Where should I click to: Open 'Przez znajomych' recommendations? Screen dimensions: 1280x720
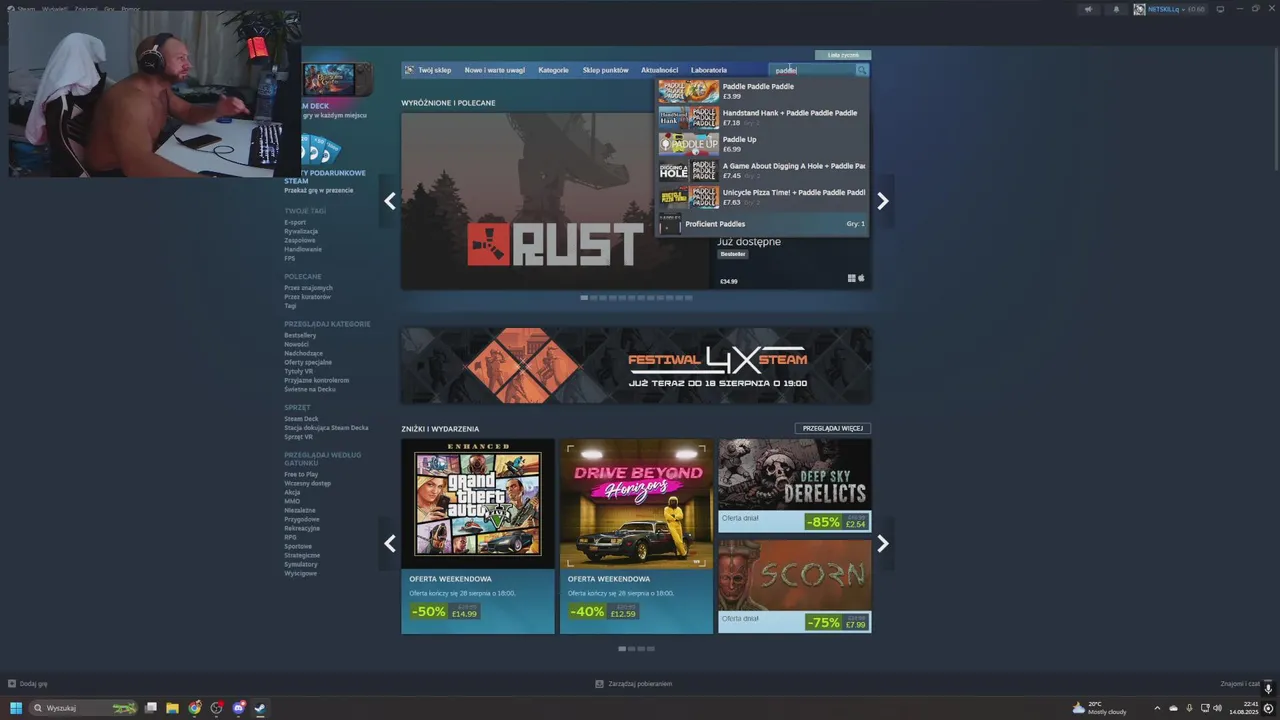click(308, 288)
